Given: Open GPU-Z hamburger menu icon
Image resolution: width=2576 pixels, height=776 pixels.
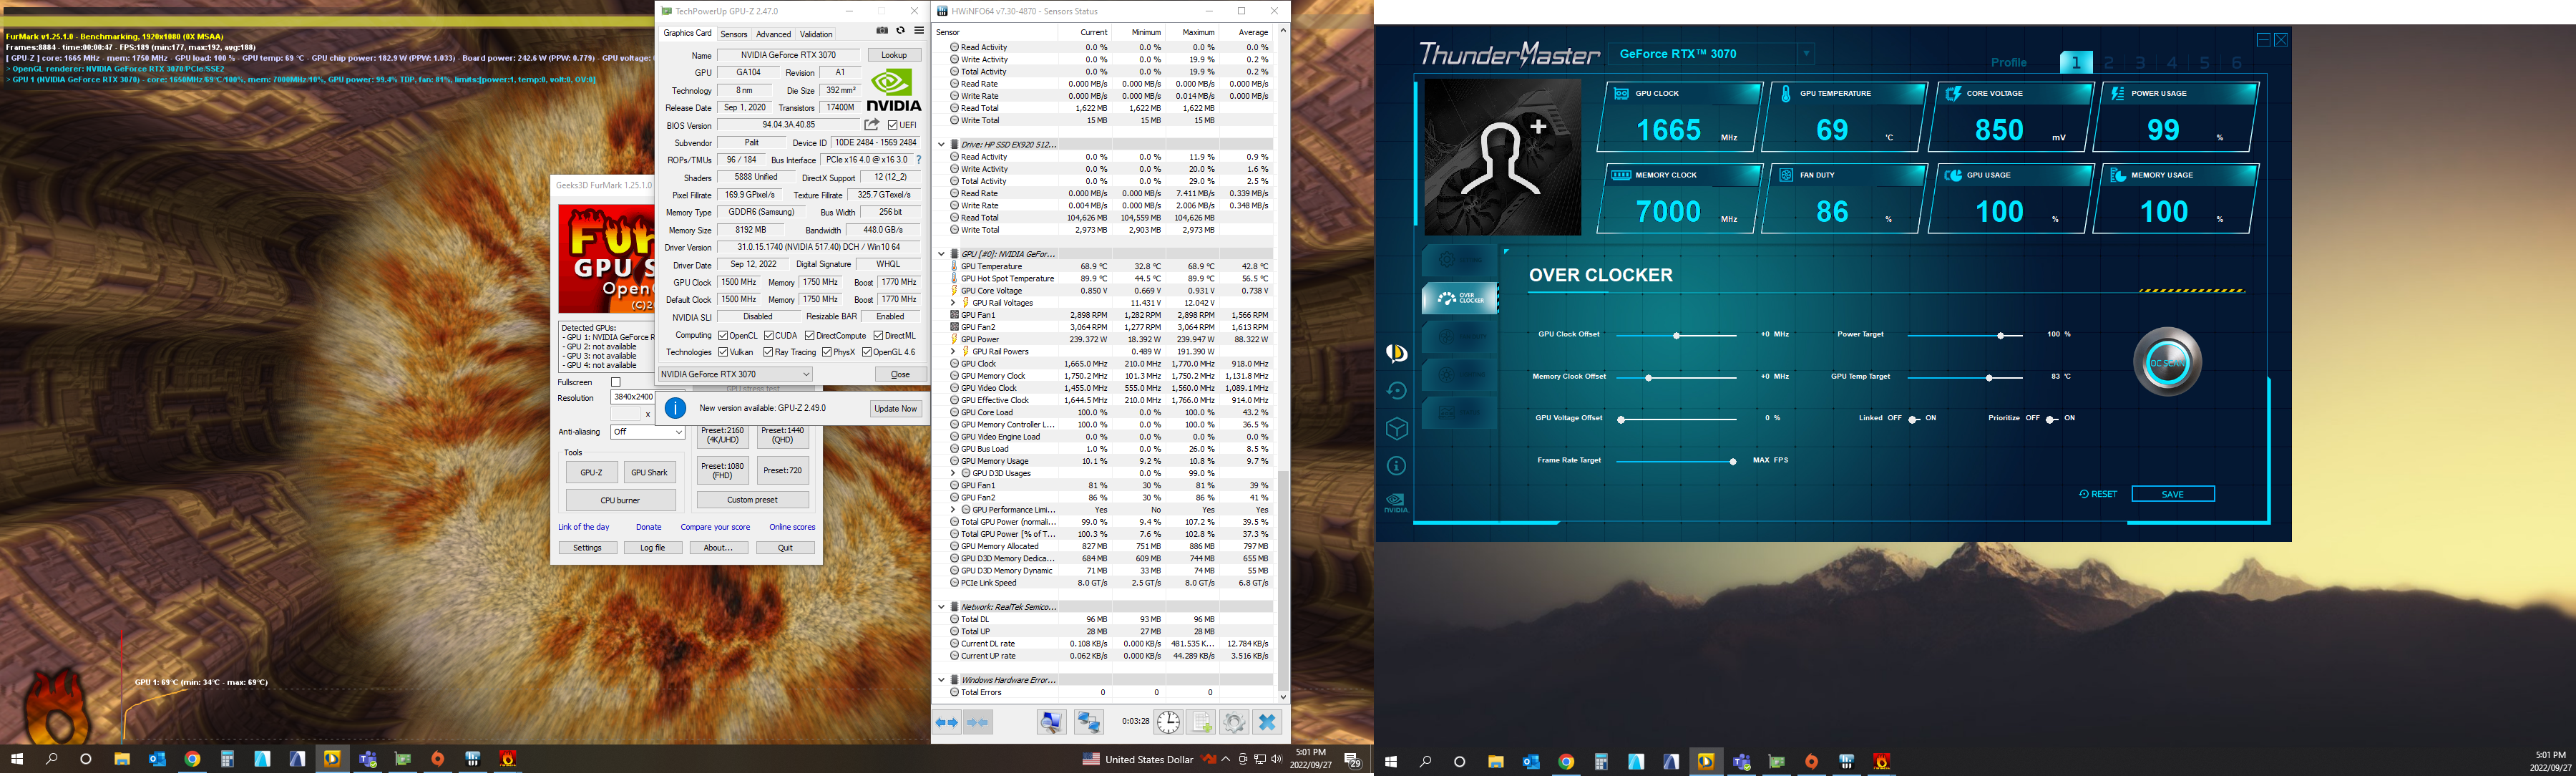Looking at the screenshot, I should tap(919, 31).
